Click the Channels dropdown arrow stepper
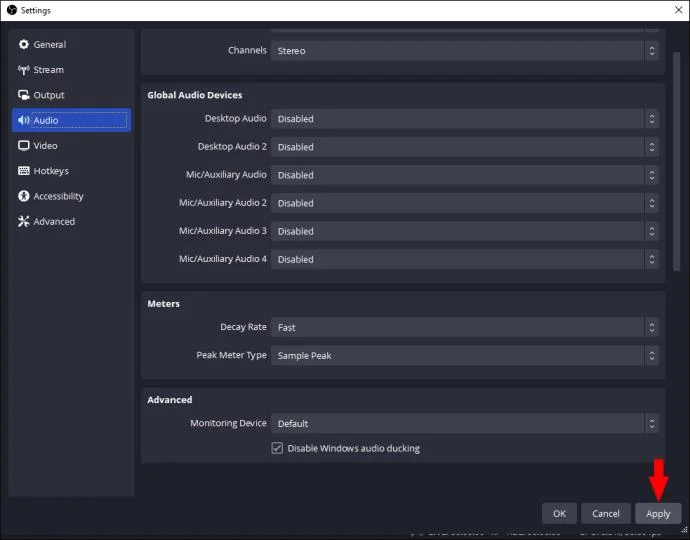This screenshot has width=690, height=540. coord(652,51)
